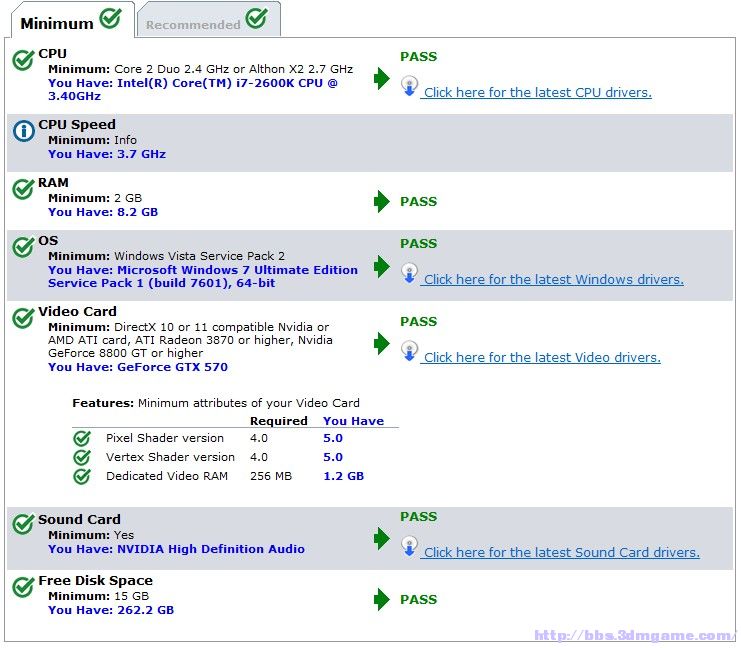Follow the latest Sound Card drivers link

tap(561, 553)
